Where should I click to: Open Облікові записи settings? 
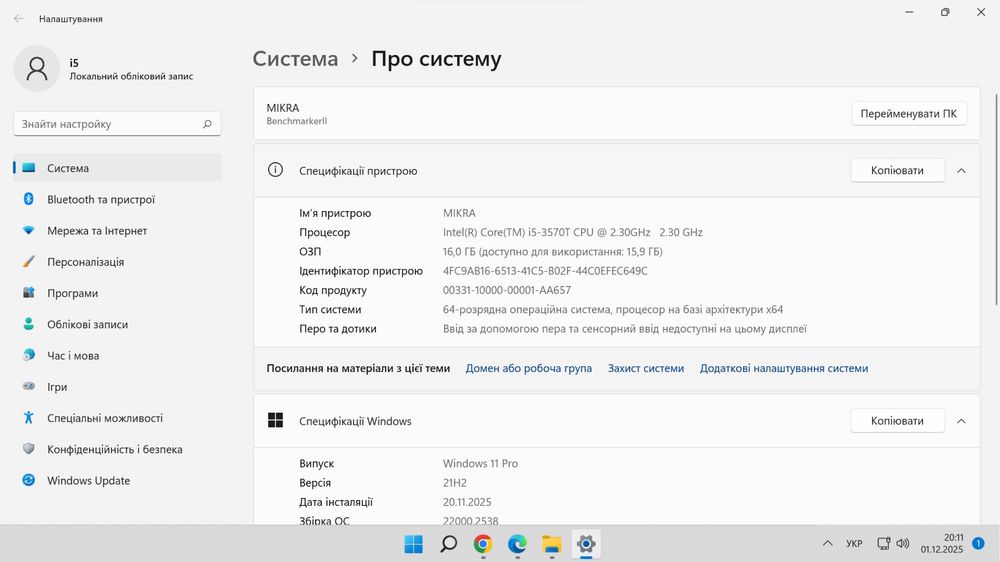(x=117, y=324)
